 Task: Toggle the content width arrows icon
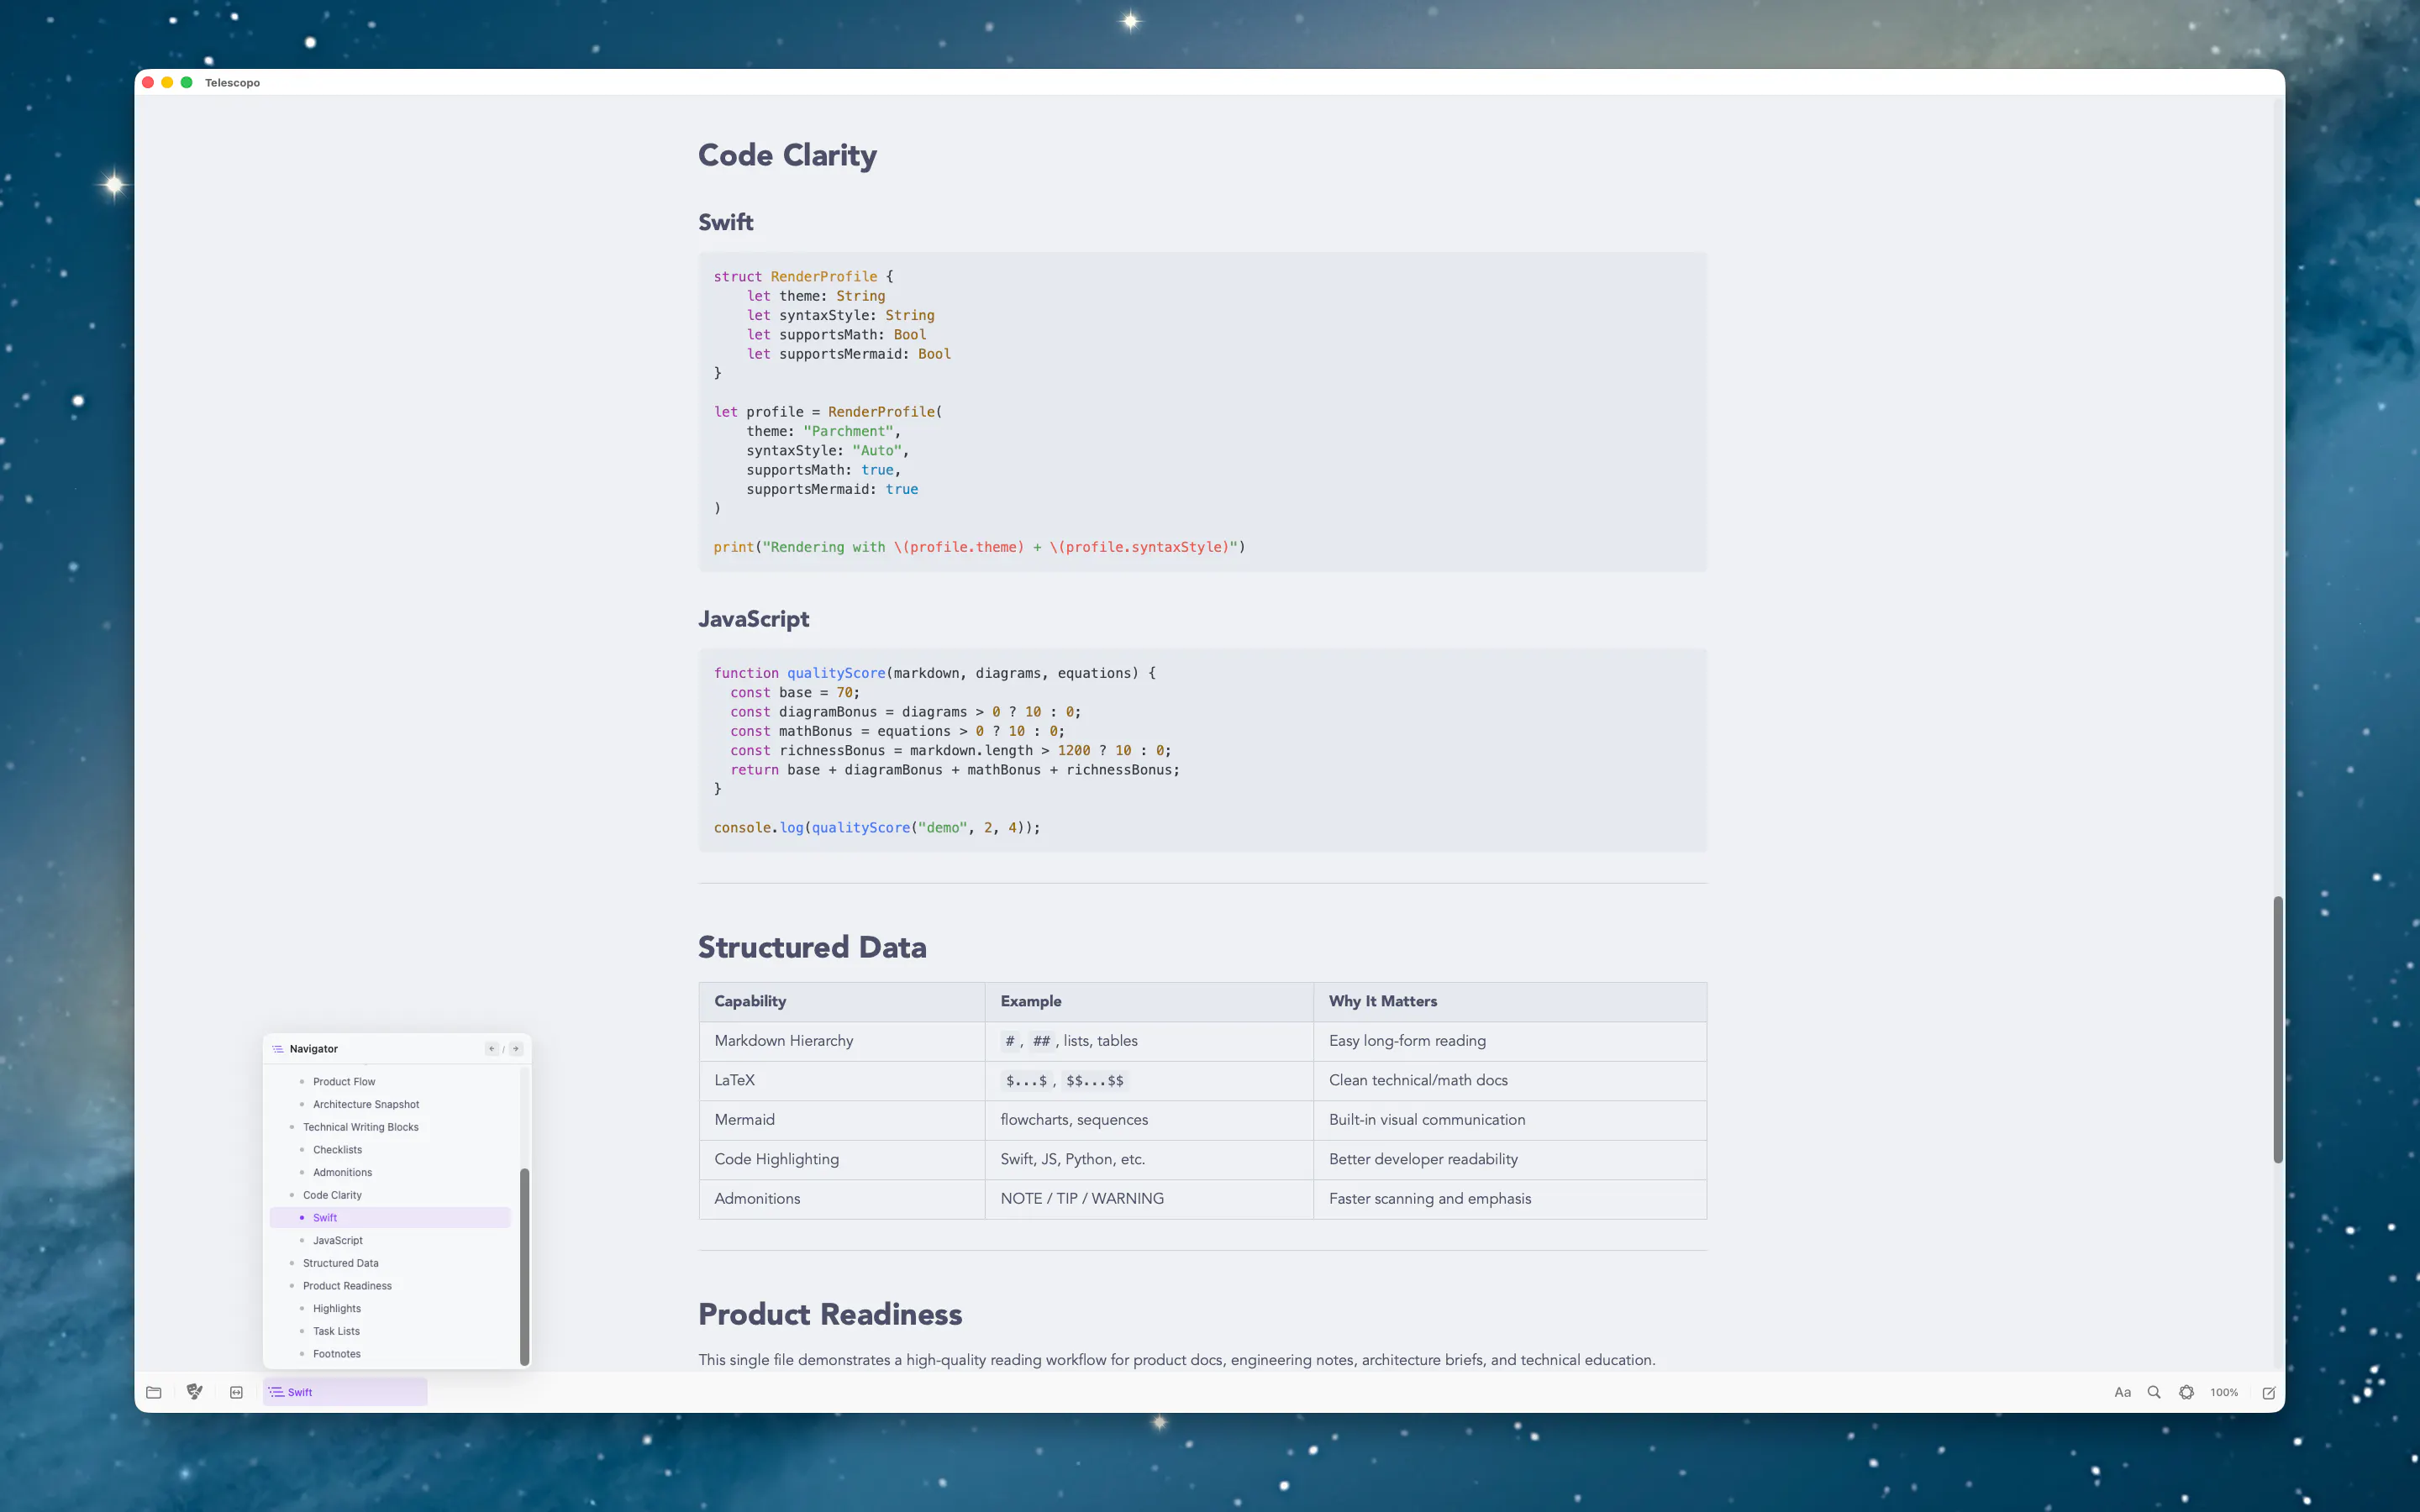pyautogui.click(x=236, y=1392)
